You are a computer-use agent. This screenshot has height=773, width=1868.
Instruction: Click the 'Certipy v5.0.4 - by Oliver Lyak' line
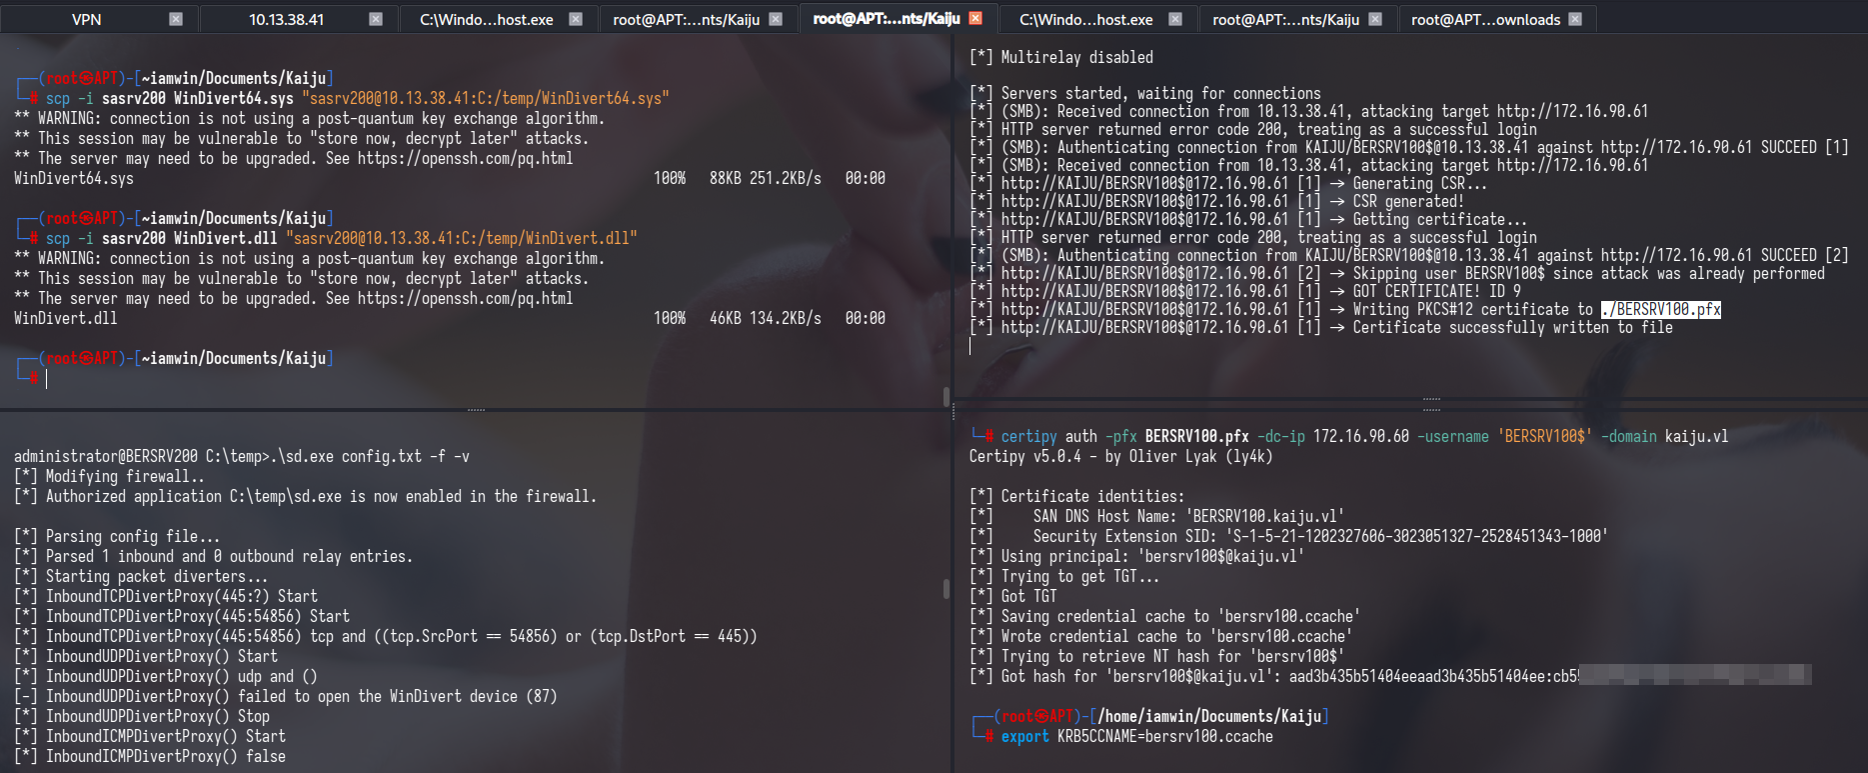point(1121,456)
